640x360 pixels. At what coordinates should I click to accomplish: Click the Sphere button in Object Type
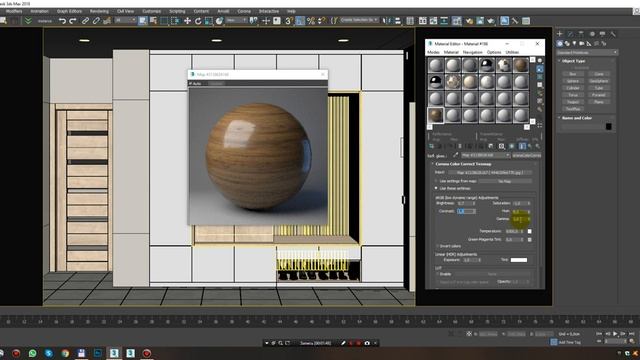pyautogui.click(x=573, y=81)
